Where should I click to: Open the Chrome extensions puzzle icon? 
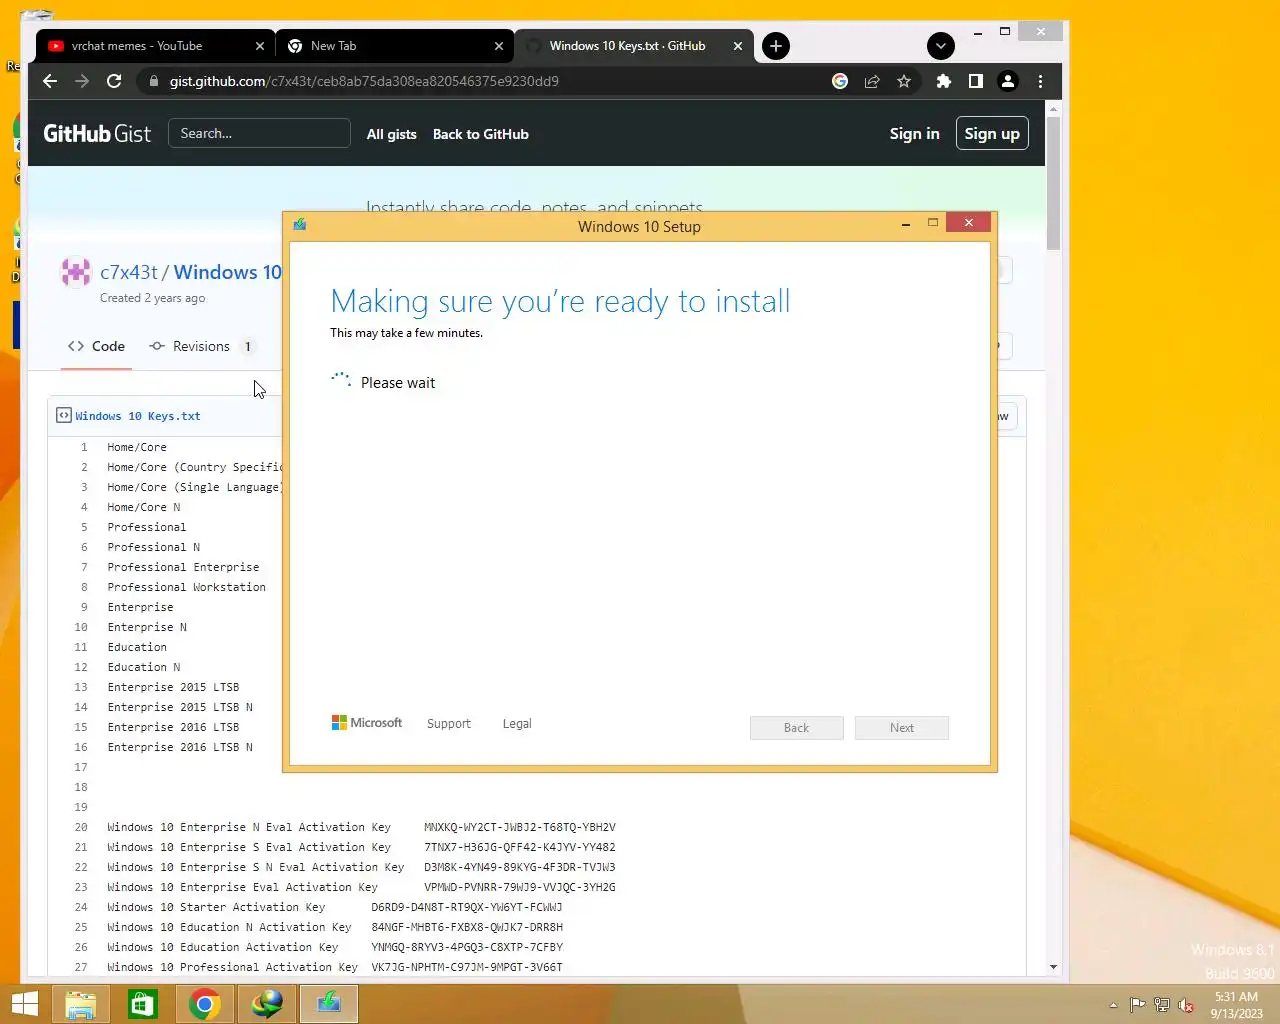943,81
